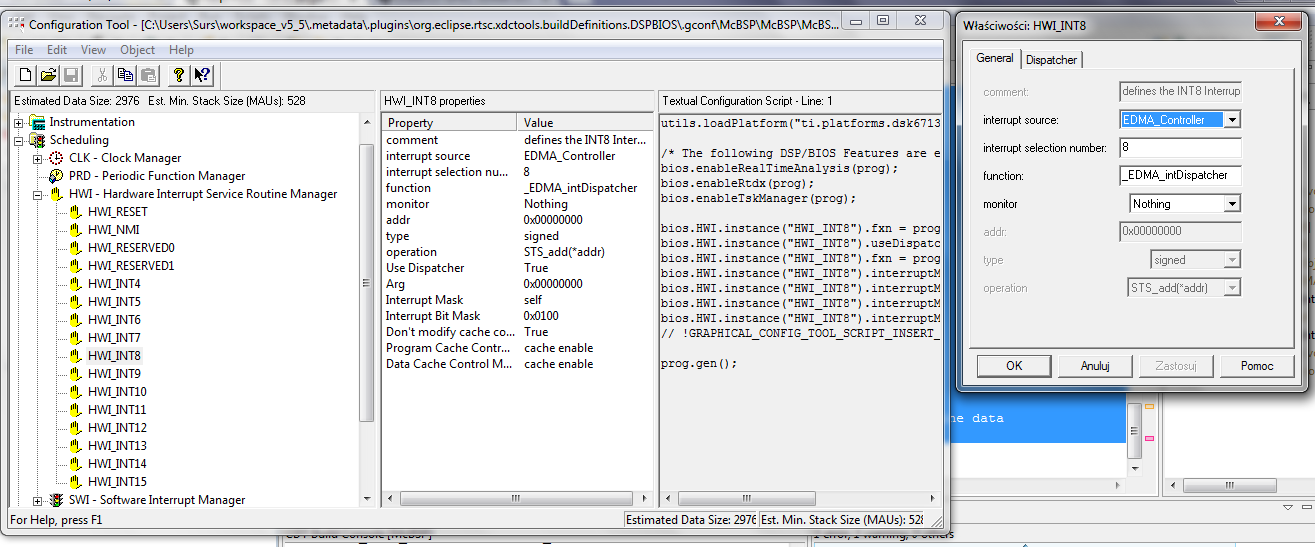Screen dimensions: 1315x547
Task: Confirm the dialog with OK
Action: click(x=1014, y=366)
